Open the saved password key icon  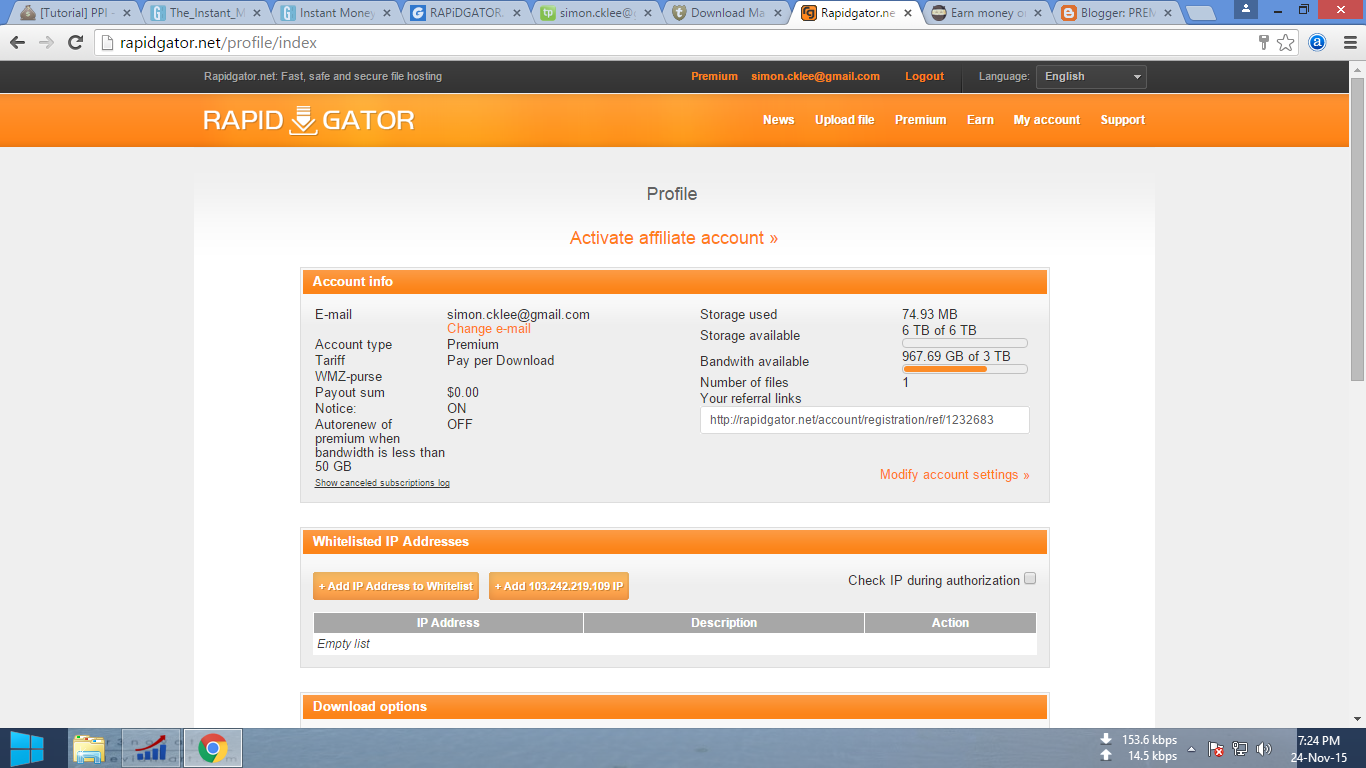point(1264,43)
